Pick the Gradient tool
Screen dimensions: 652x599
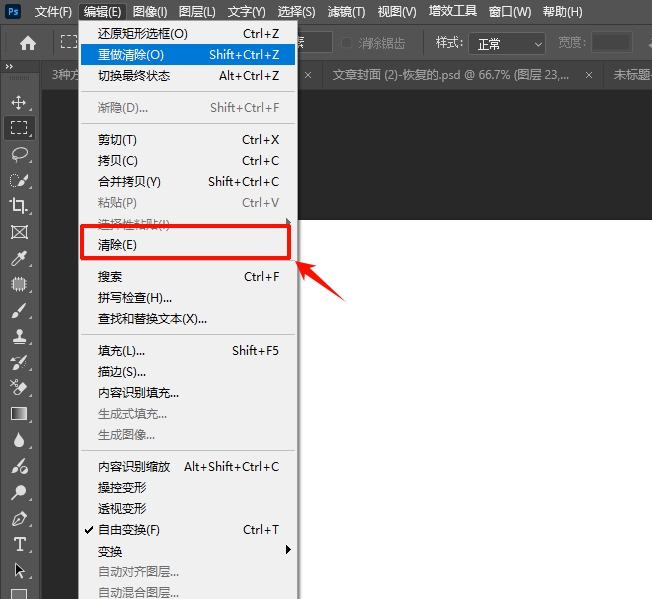(x=19, y=413)
